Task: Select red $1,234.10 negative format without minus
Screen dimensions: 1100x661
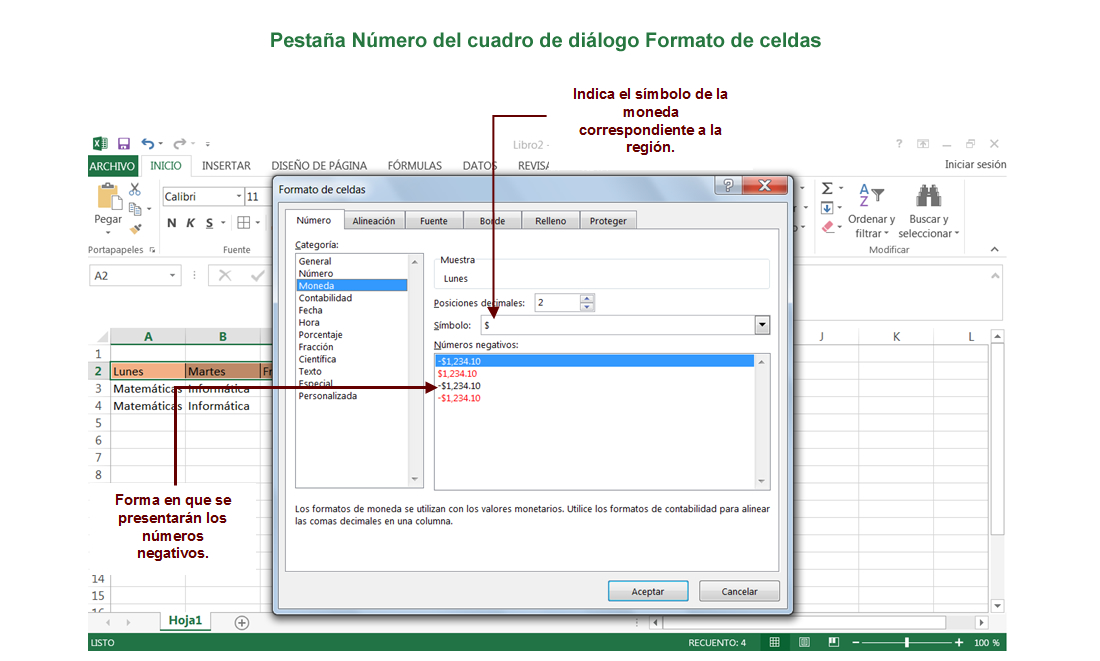Action: (x=457, y=373)
